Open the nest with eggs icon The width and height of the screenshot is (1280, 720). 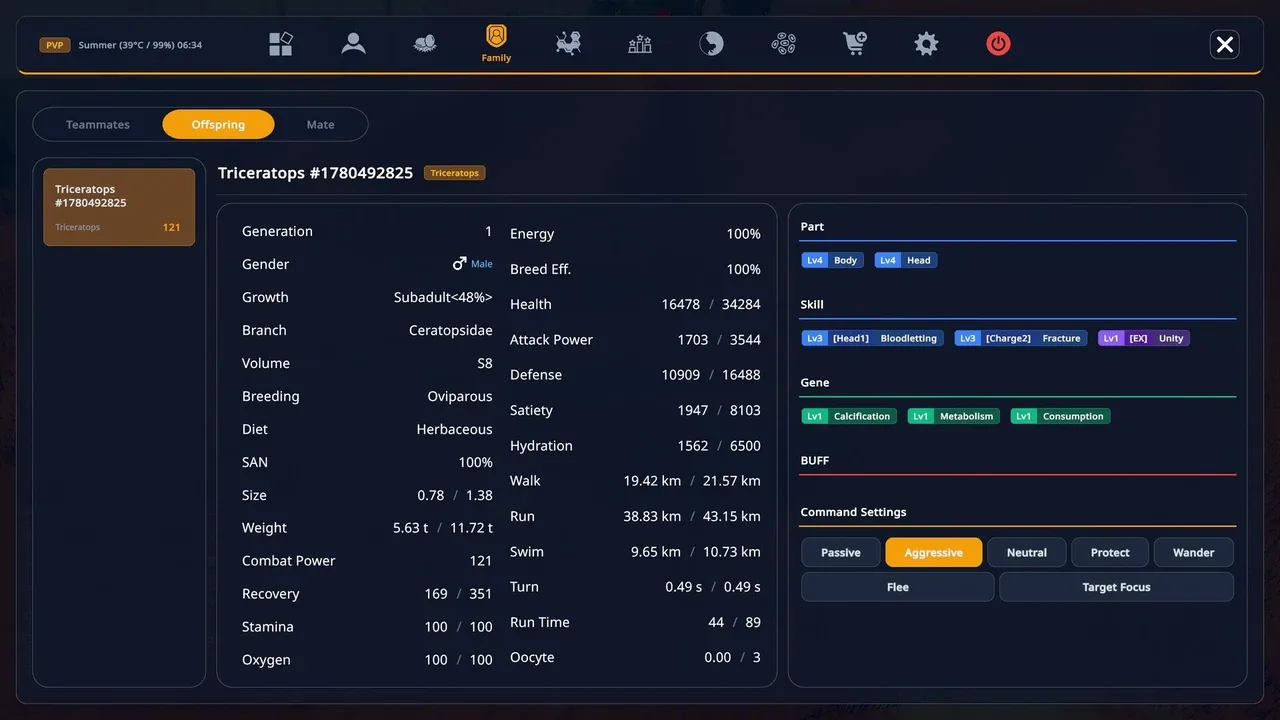[425, 43]
